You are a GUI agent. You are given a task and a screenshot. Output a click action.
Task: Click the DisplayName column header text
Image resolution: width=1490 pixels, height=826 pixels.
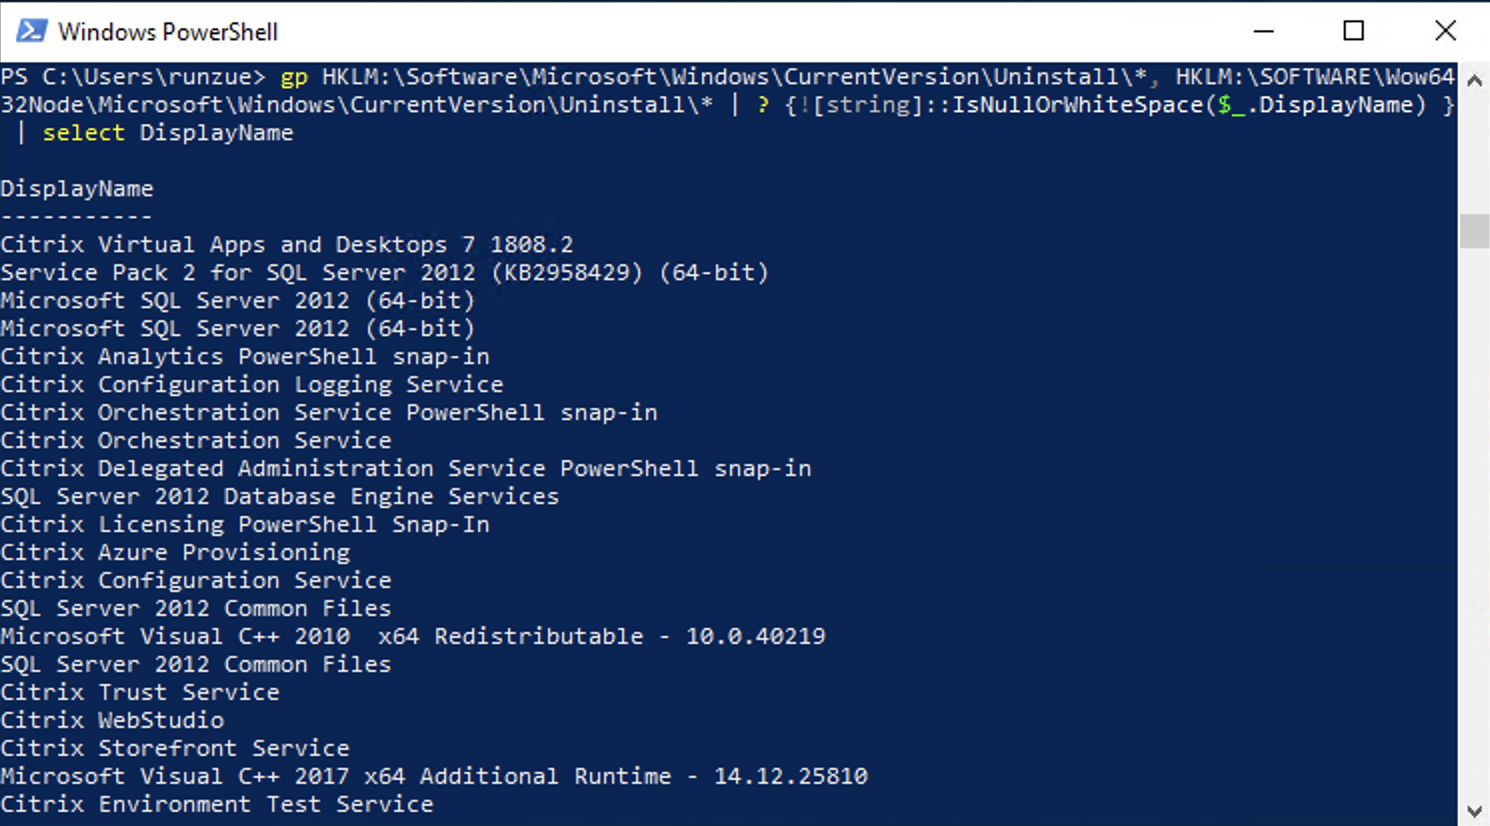coord(77,188)
